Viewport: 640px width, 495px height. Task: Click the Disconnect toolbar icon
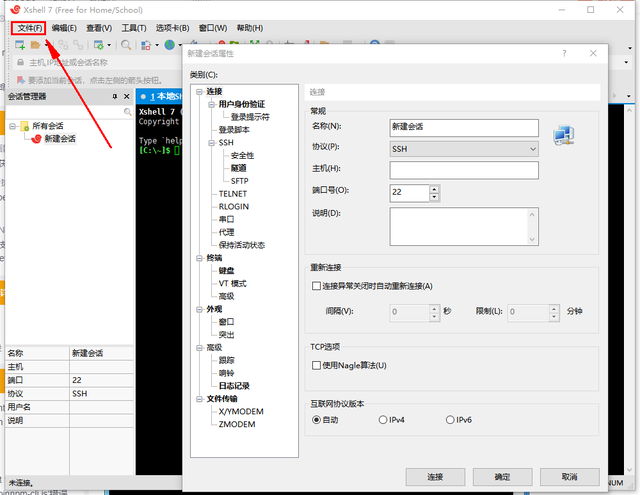pos(78,45)
